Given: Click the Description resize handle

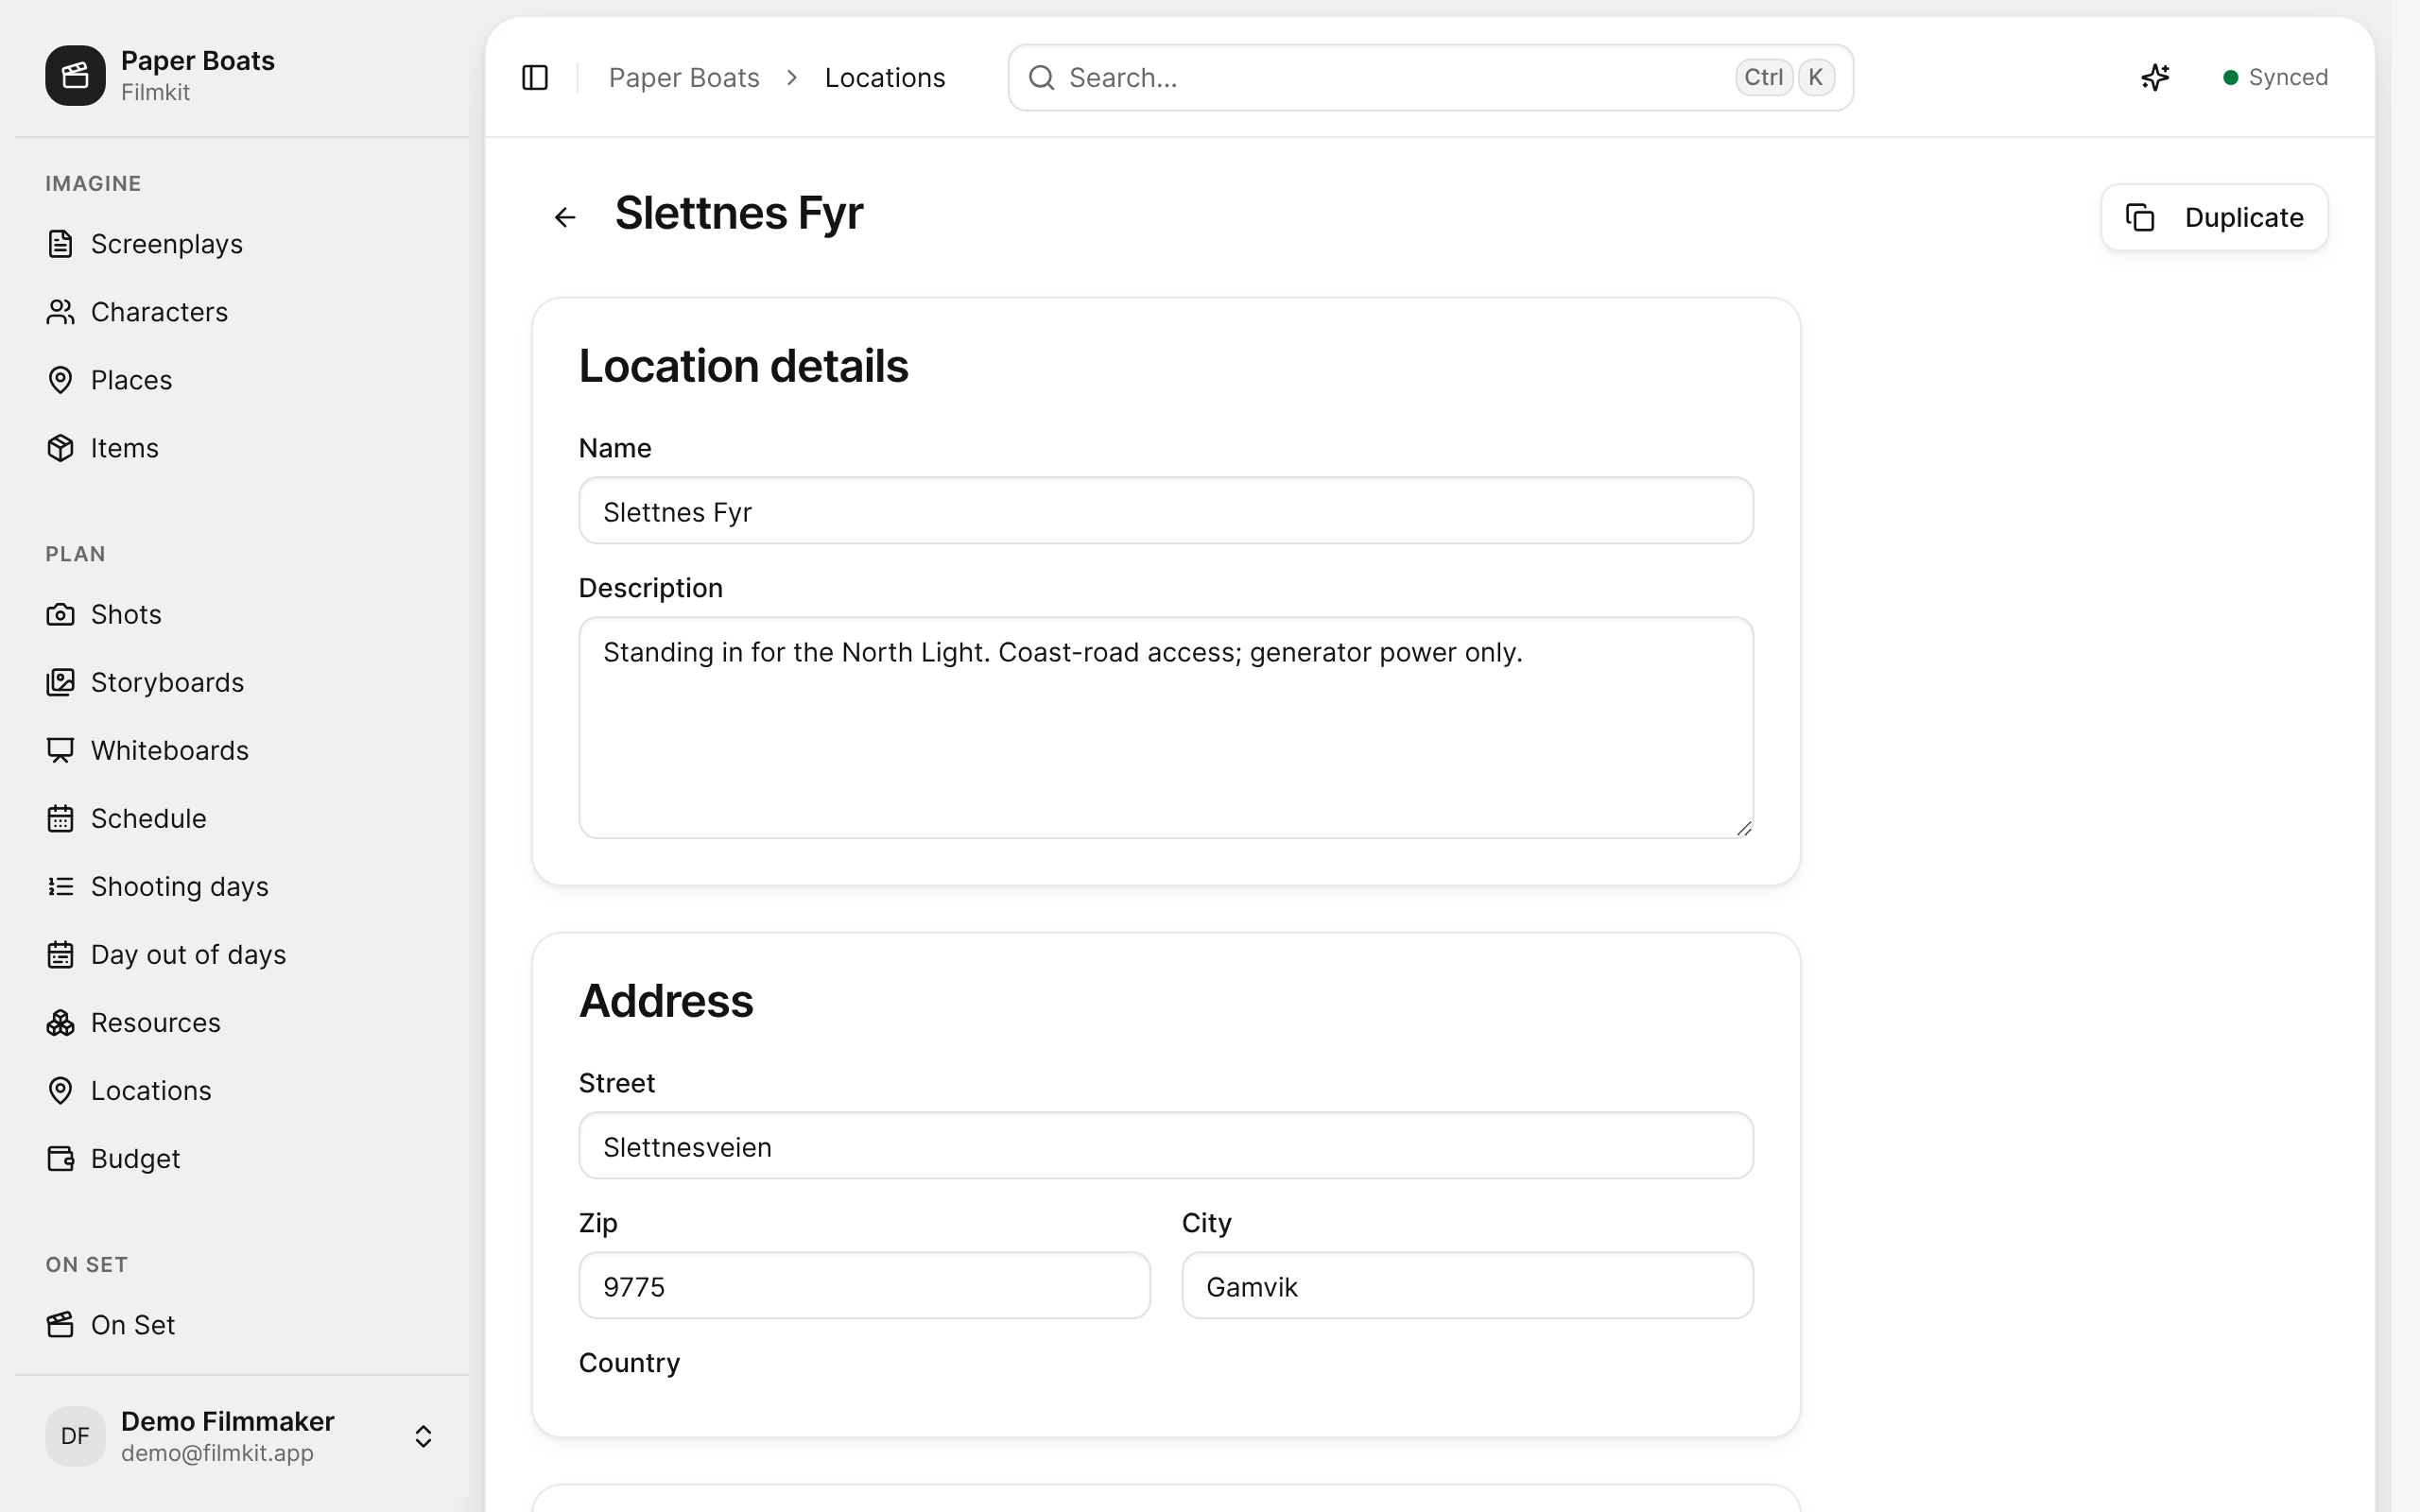Looking at the screenshot, I should click(1744, 828).
